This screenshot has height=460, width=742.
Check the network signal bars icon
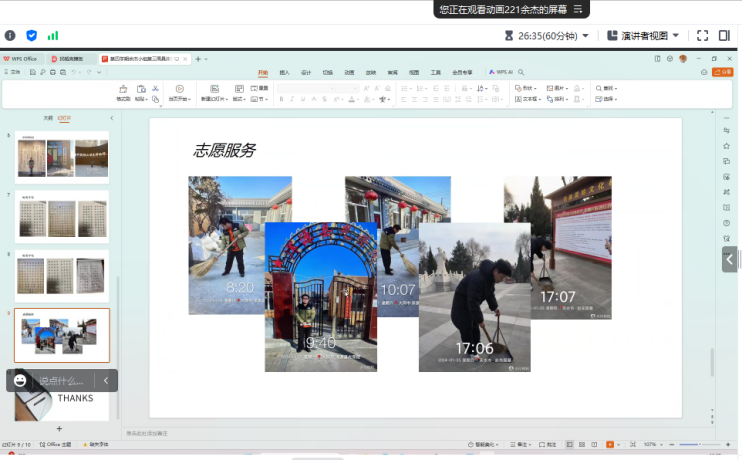(x=53, y=35)
